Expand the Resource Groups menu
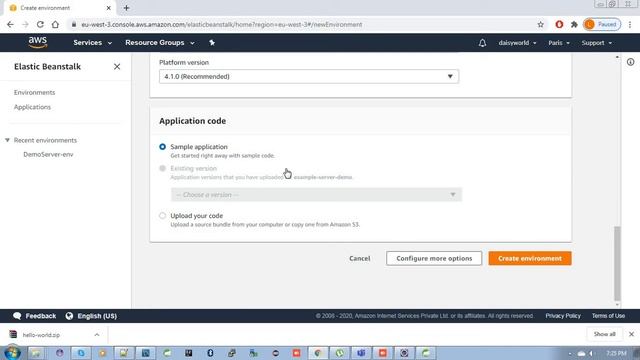Viewport: 640px width, 360px height. (x=160, y=42)
